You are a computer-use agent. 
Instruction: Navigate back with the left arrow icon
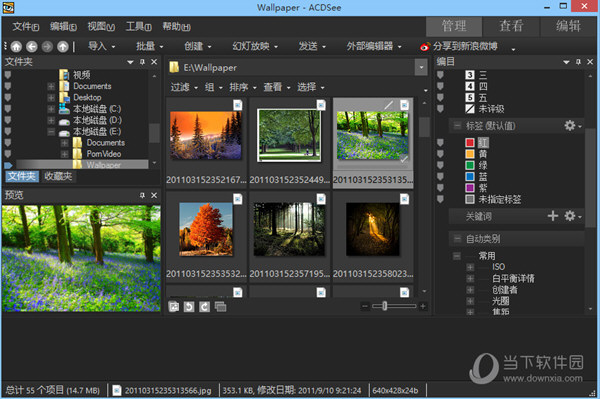point(32,47)
